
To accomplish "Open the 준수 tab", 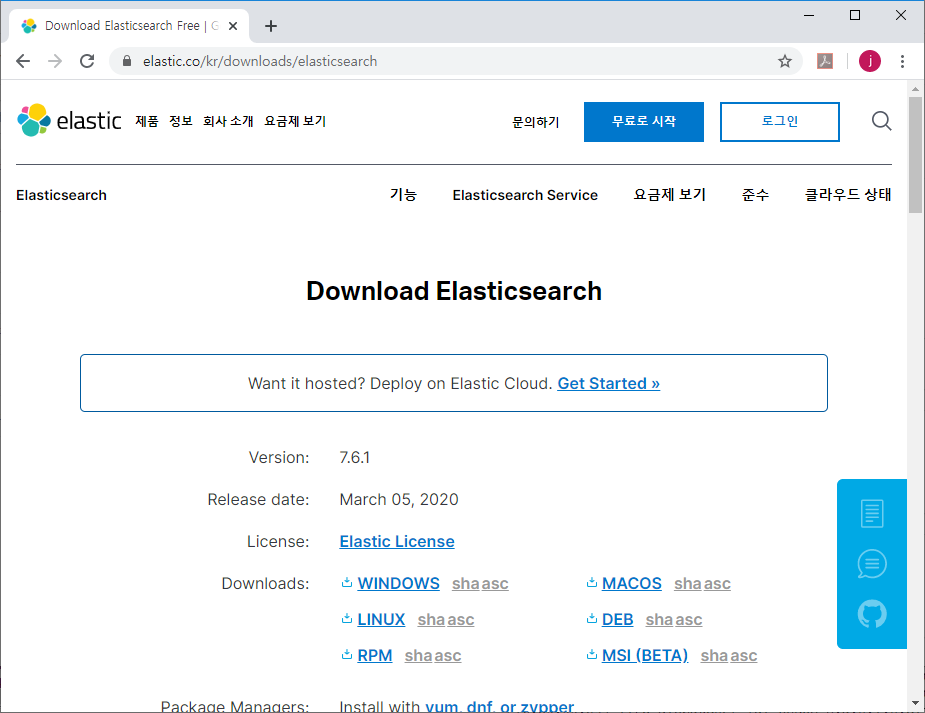I will click(755, 195).
